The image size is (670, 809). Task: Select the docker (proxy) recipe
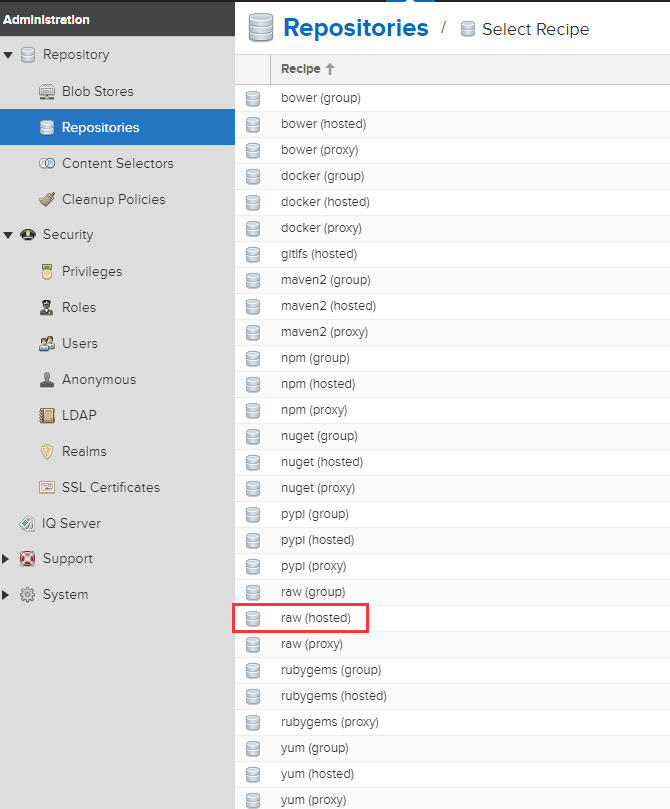click(x=452, y=228)
